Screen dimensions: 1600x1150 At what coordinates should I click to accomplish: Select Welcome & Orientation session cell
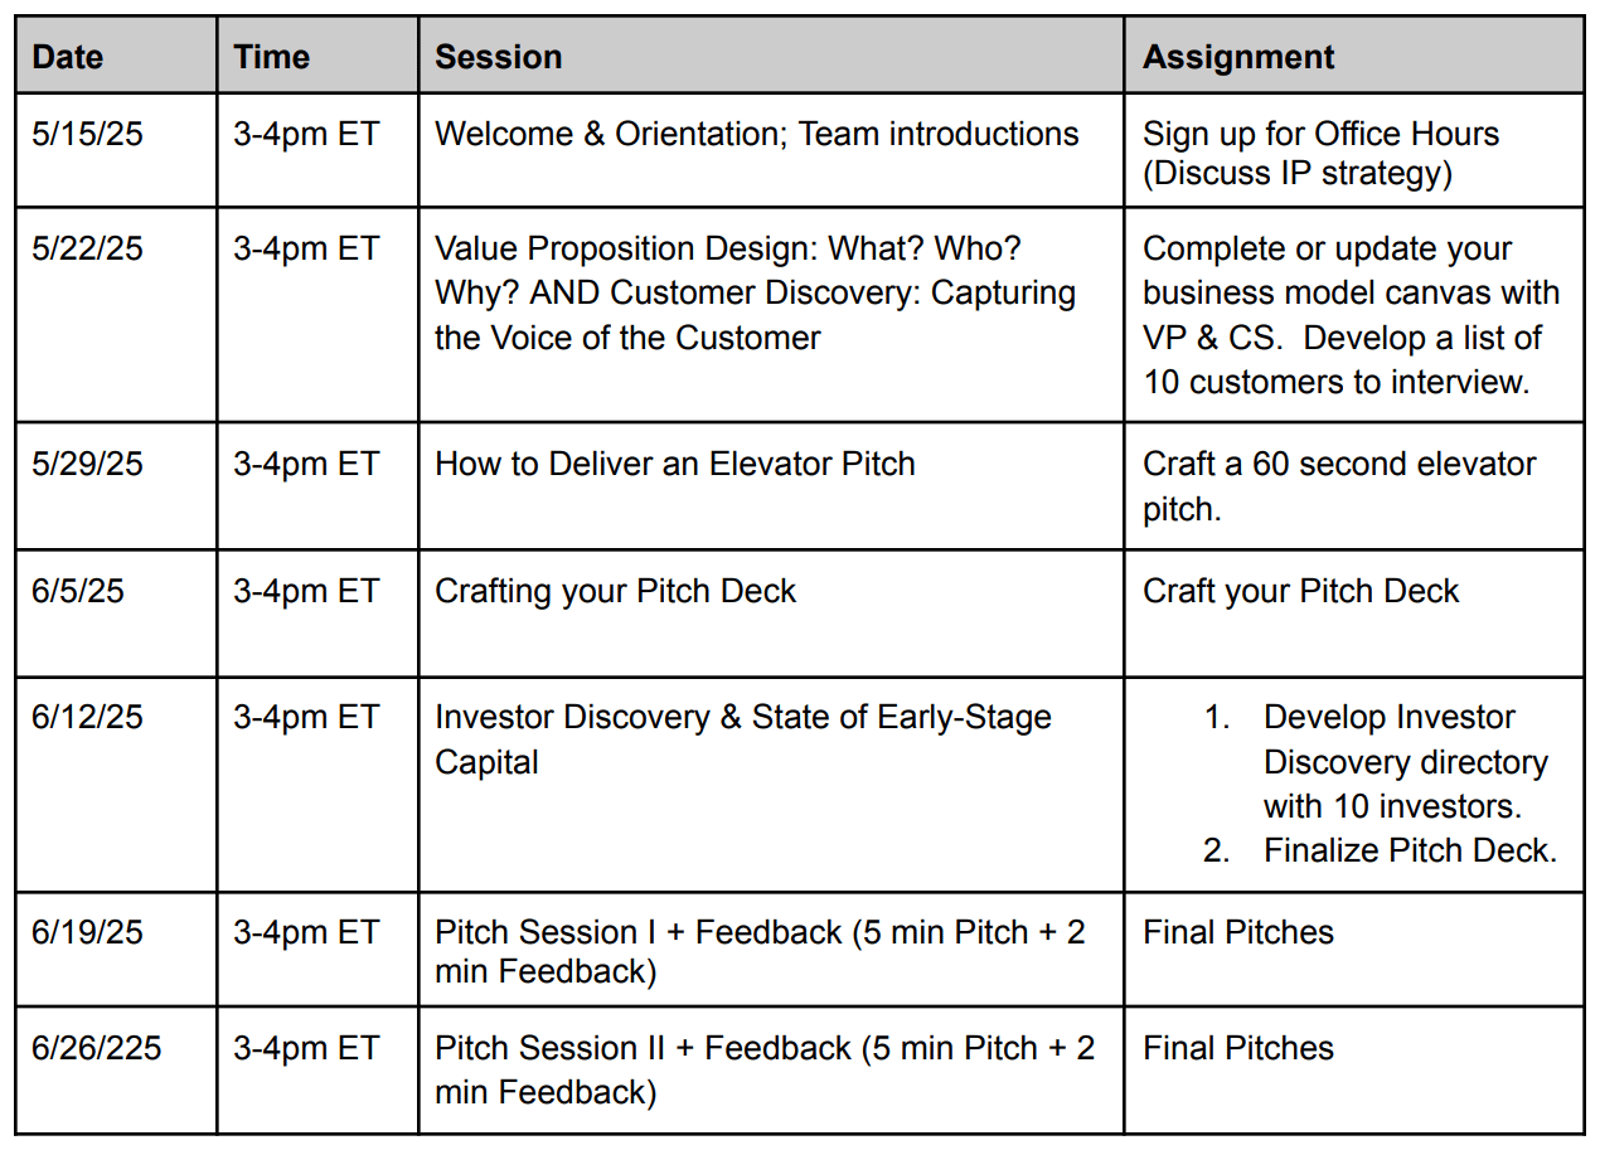pos(771,150)
